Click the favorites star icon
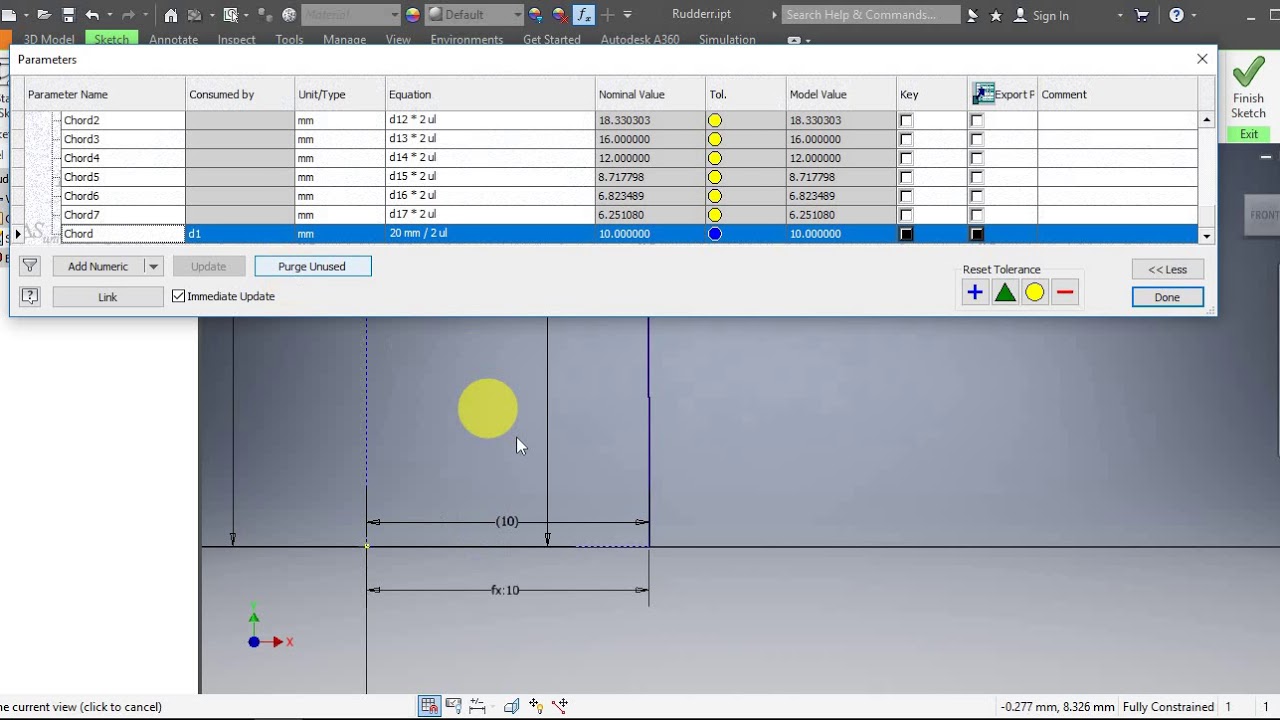The height and width of the screenshot is (720, 1280). pos(996,15)
